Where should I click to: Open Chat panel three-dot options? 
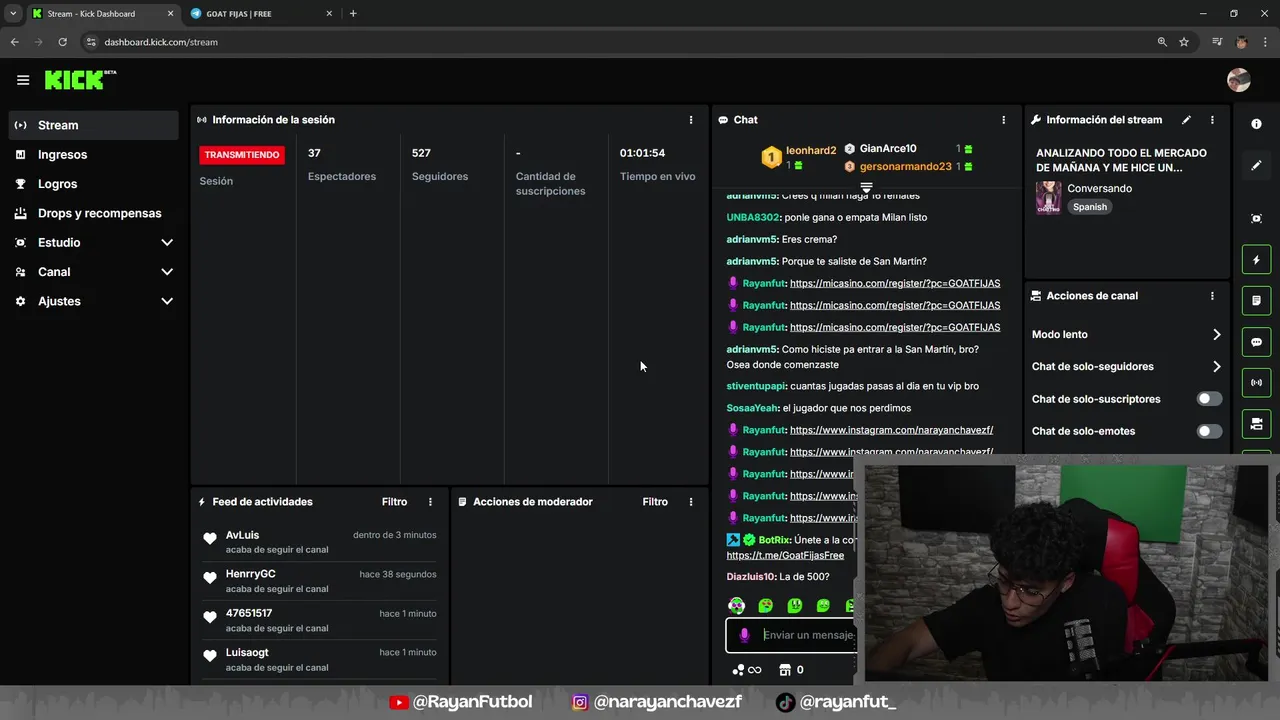click(x=1003, y=120)
